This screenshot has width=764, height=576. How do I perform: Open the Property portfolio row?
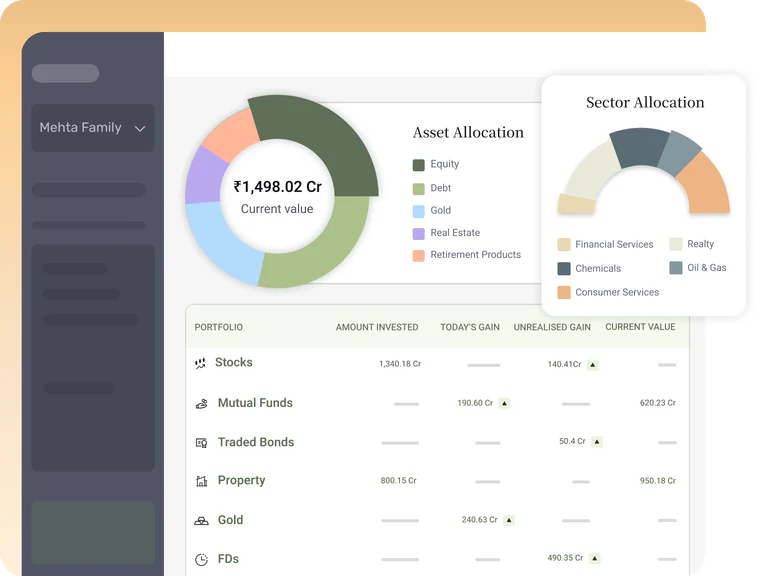(437, 480)
